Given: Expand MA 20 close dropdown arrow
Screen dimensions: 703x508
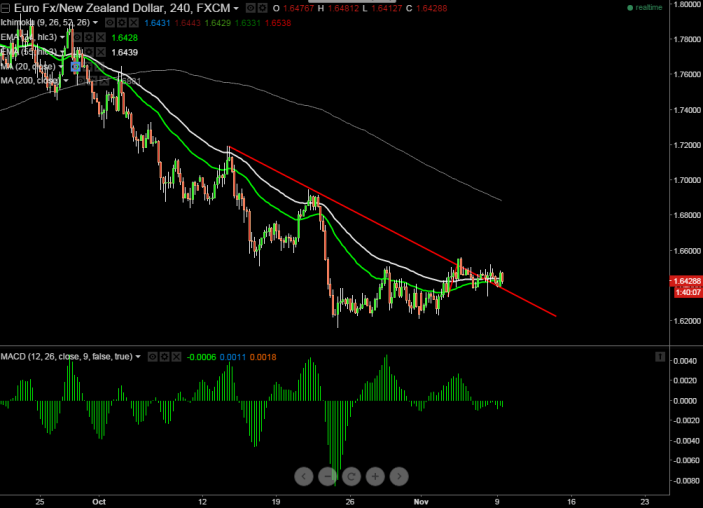Looking at the screenshot, I should tap(61, 67).
